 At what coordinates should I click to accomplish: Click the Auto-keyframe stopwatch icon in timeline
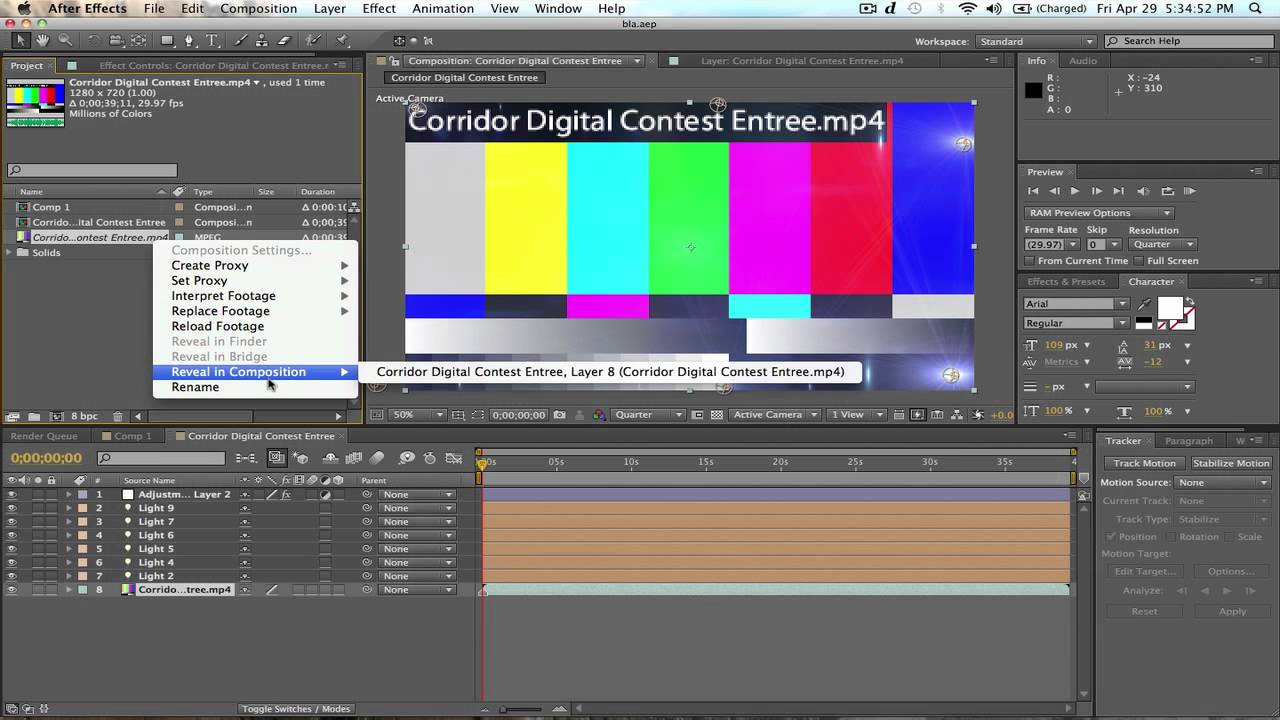click(x=429, y=458)
